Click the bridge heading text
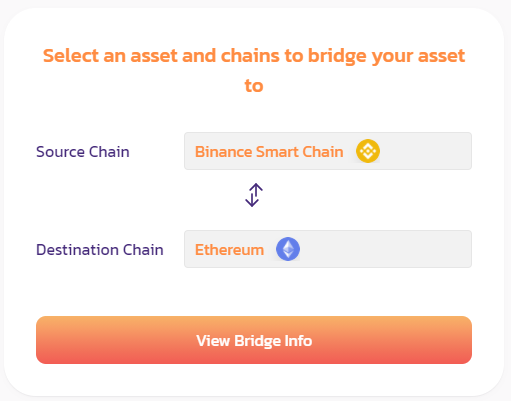Screen dimensions: 511x401 click(254, 70)
